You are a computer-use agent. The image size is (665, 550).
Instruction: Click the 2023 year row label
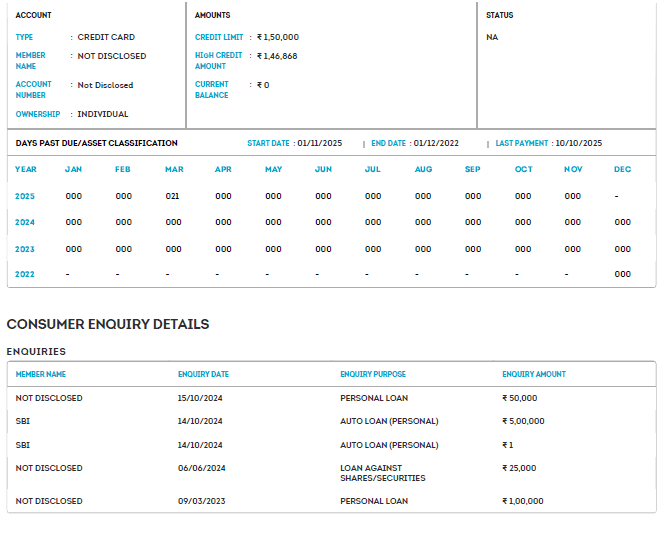(25, 249)
